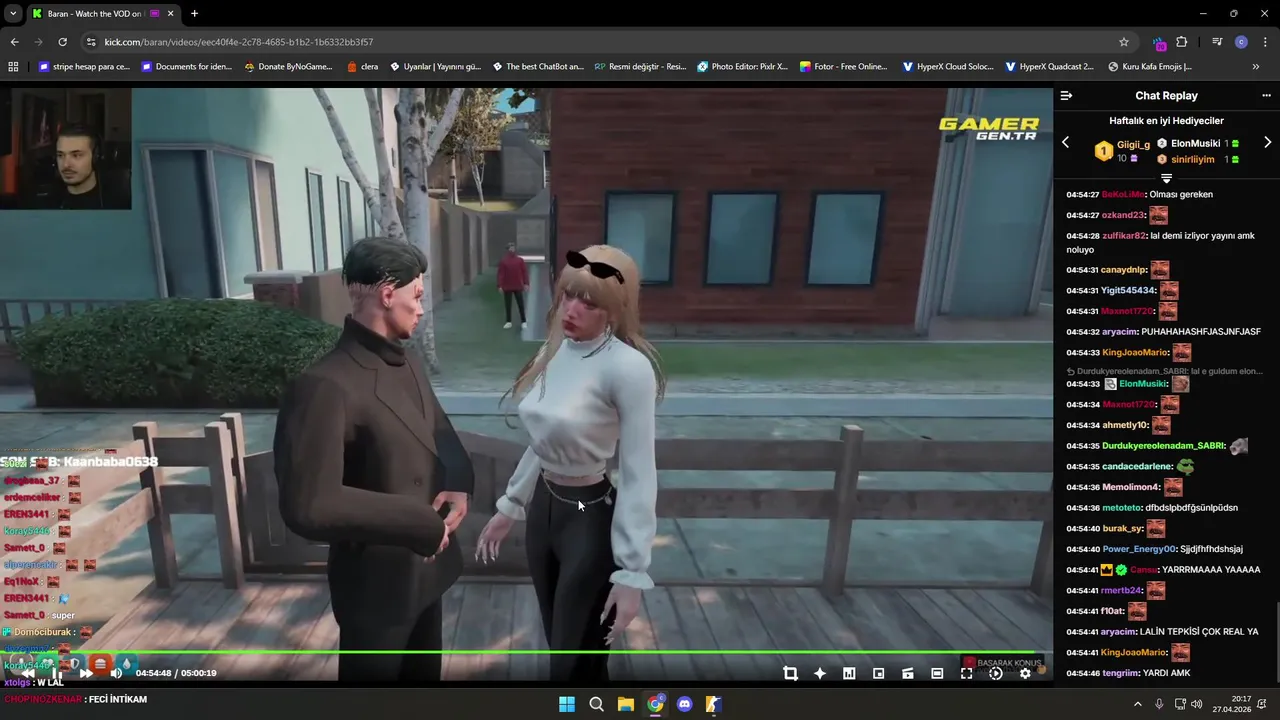Seek on the green video progress bar
1280x720 pixels.
[x=526, y=653]
